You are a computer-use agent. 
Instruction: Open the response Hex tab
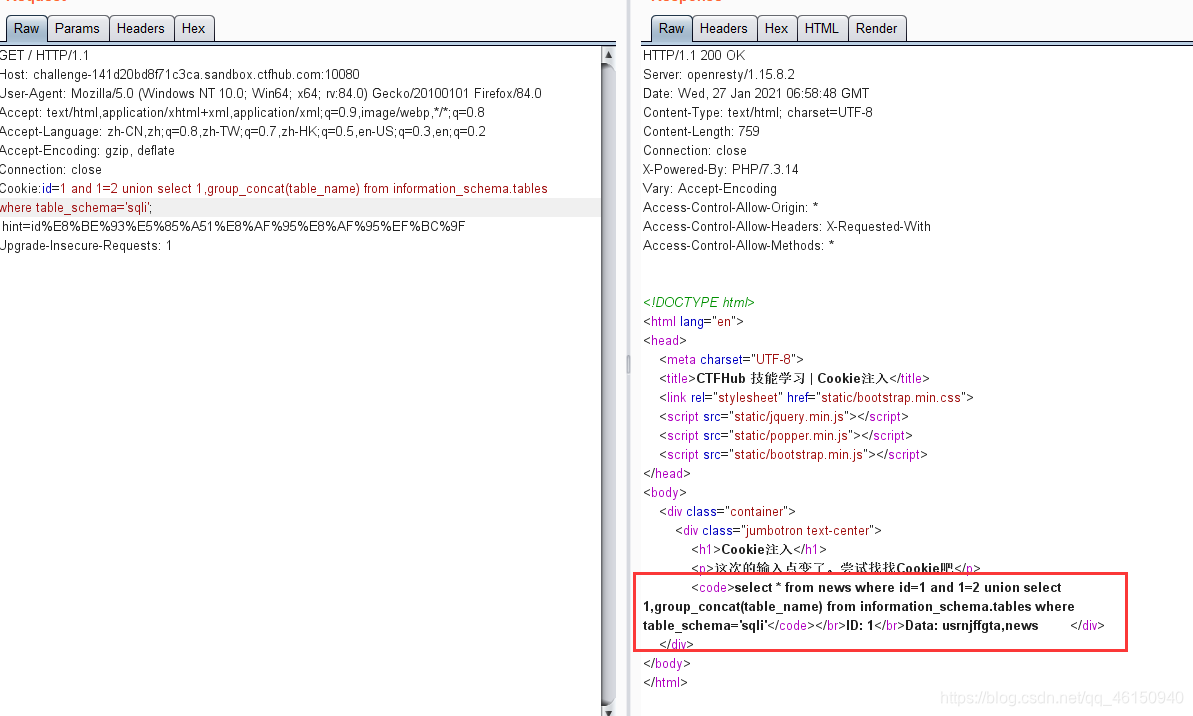776,28
